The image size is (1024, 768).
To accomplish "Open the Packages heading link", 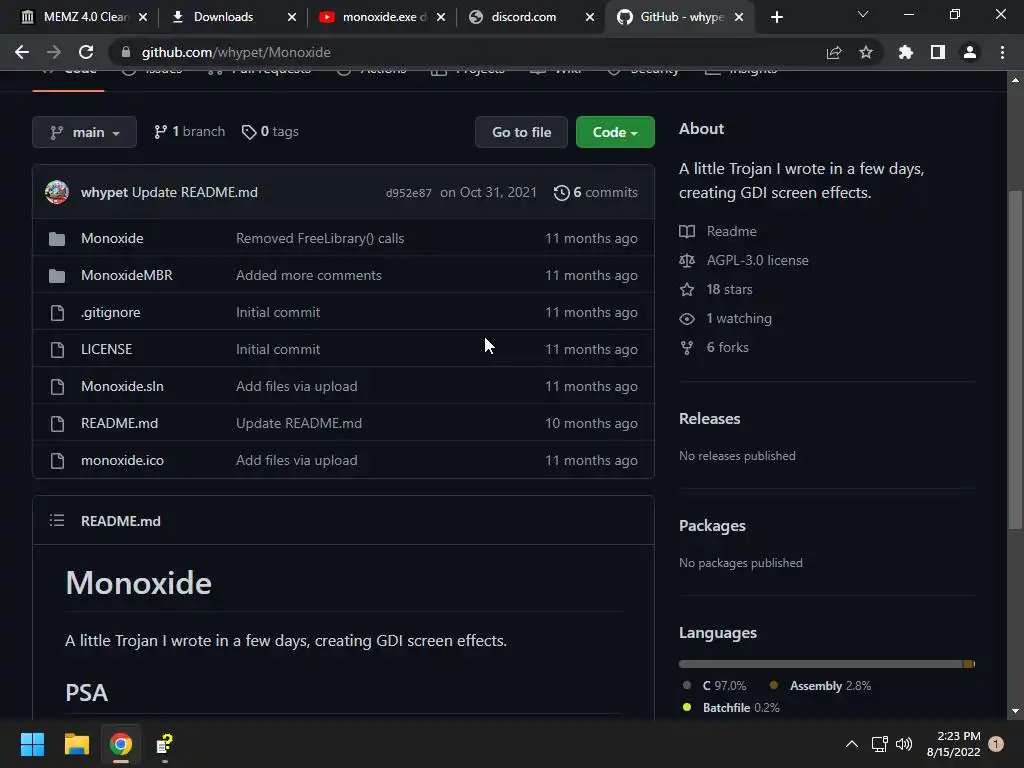I will click(x=712, y=526).
